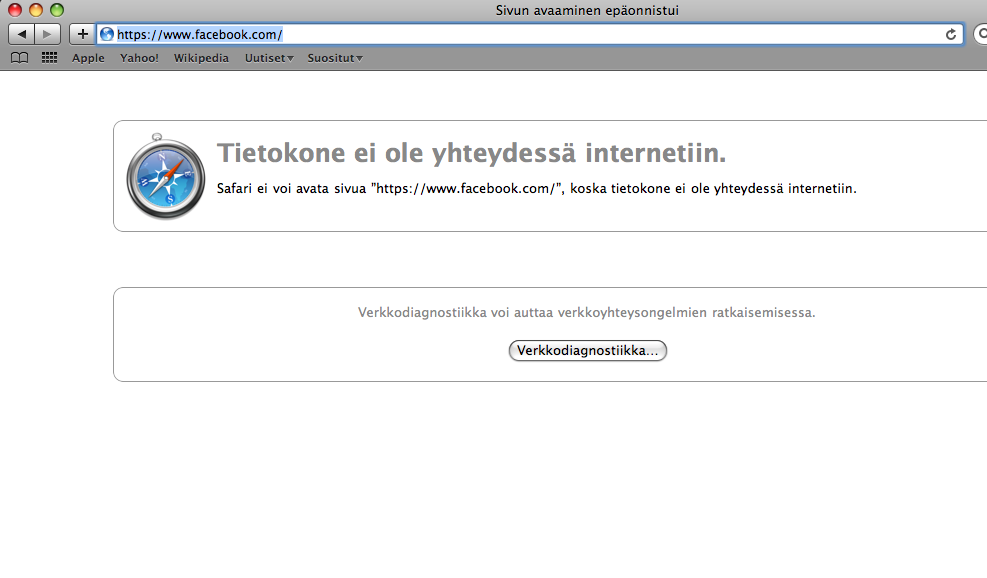Open the Apple bookmark
987x578 pixels.
(88, 58)
